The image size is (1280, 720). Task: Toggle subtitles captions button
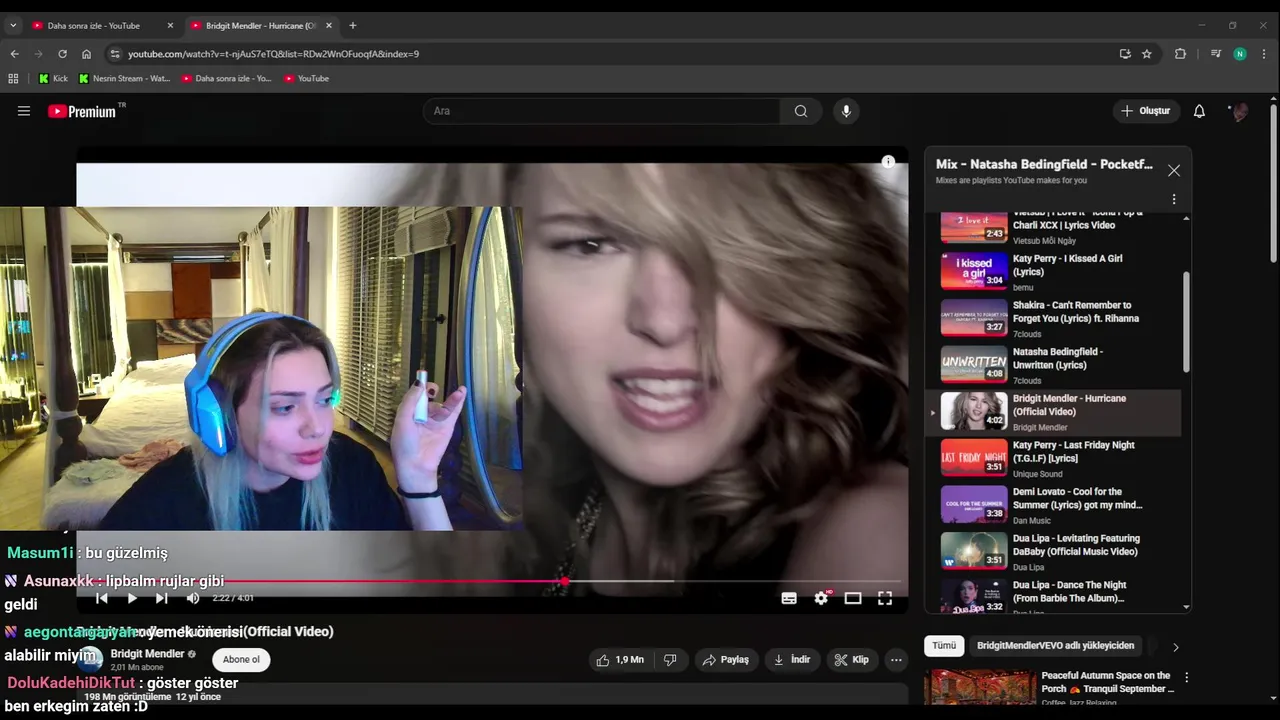point(789,598)
